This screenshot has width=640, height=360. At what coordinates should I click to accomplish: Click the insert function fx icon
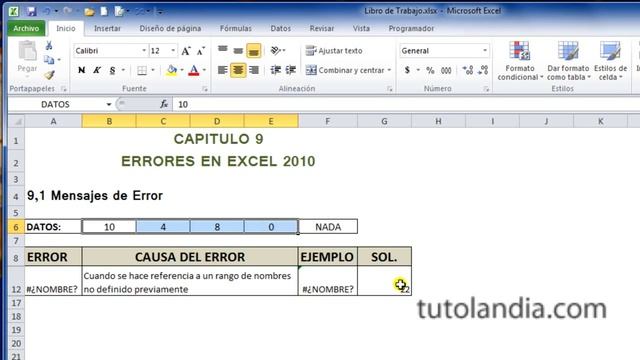coord(164,104)
